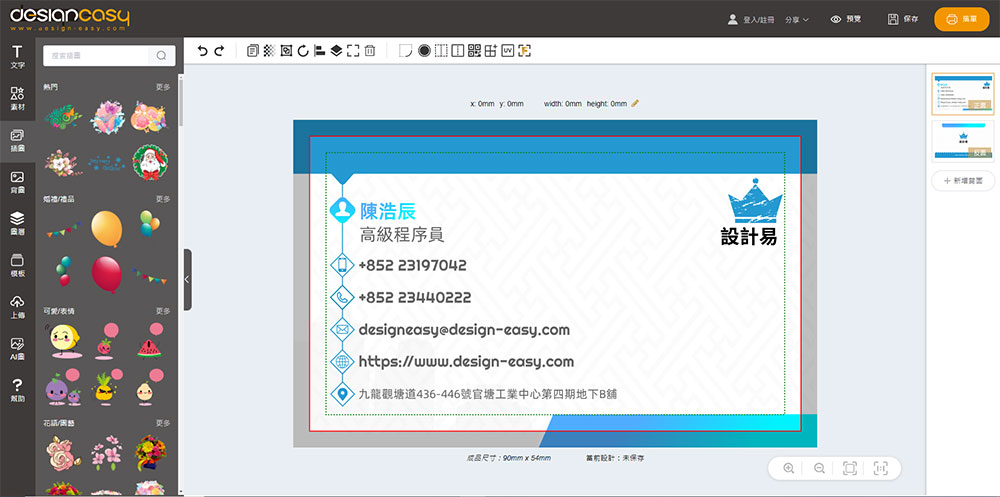Open the 文字 text tab in the sidebar
The image size is (1000, 497).
[x=17, y=57]
